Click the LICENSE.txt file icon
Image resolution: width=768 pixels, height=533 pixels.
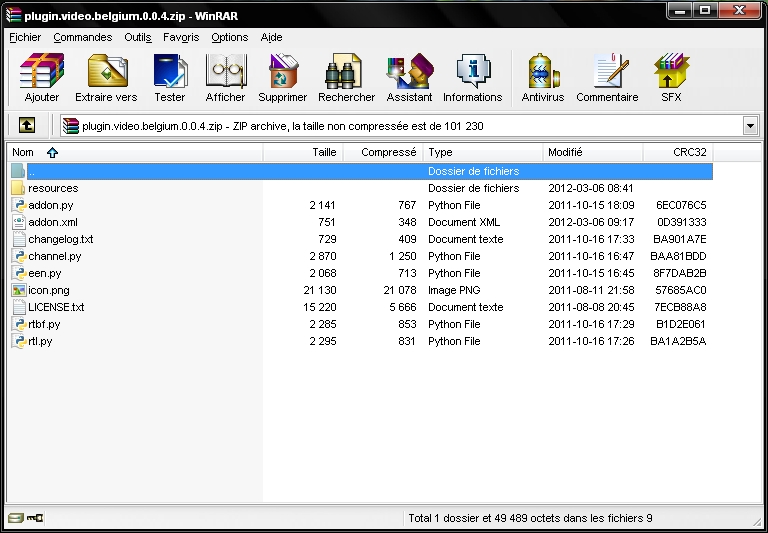click(x=19, y=307)
